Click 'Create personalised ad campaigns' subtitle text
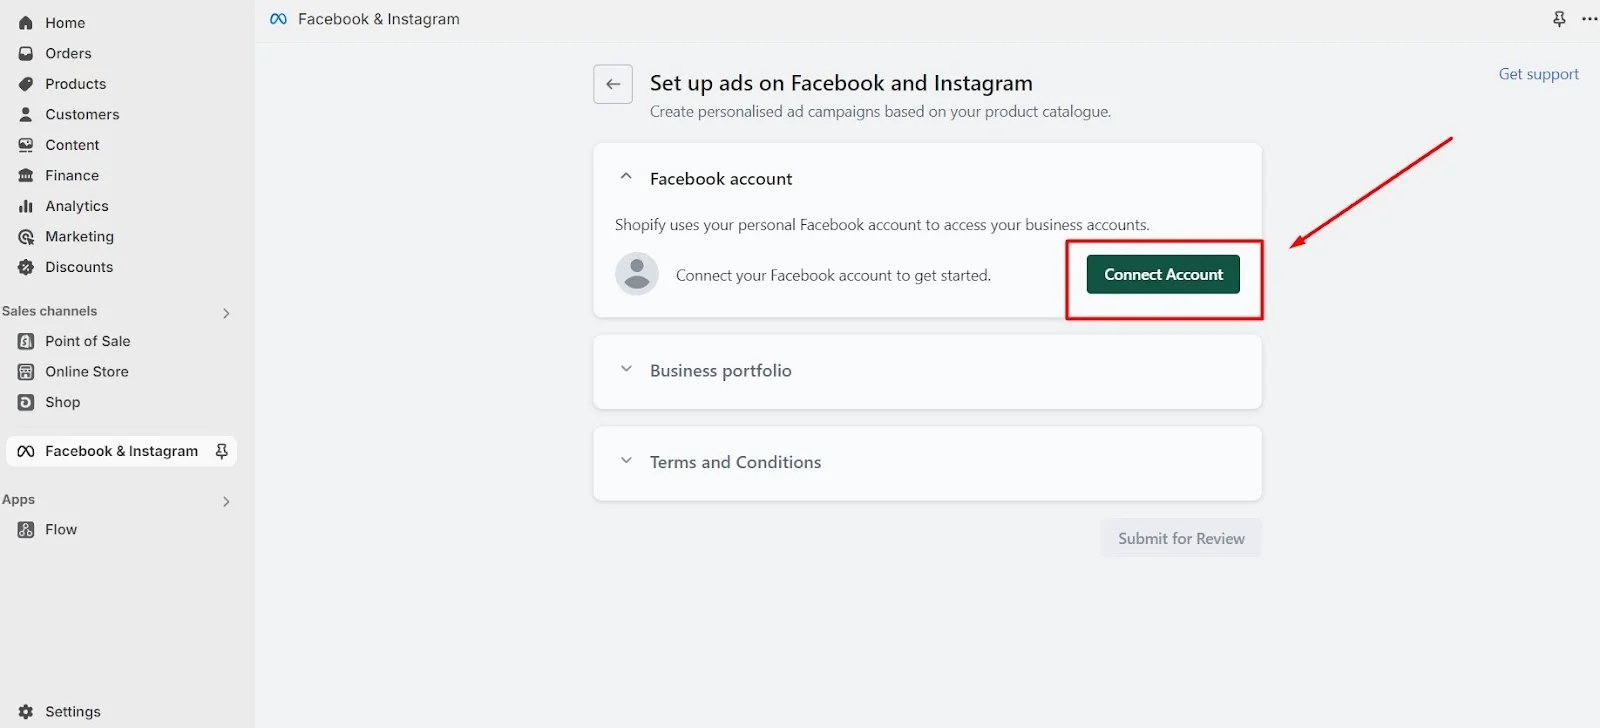The image size is (1600, 728). pos(880,112)
